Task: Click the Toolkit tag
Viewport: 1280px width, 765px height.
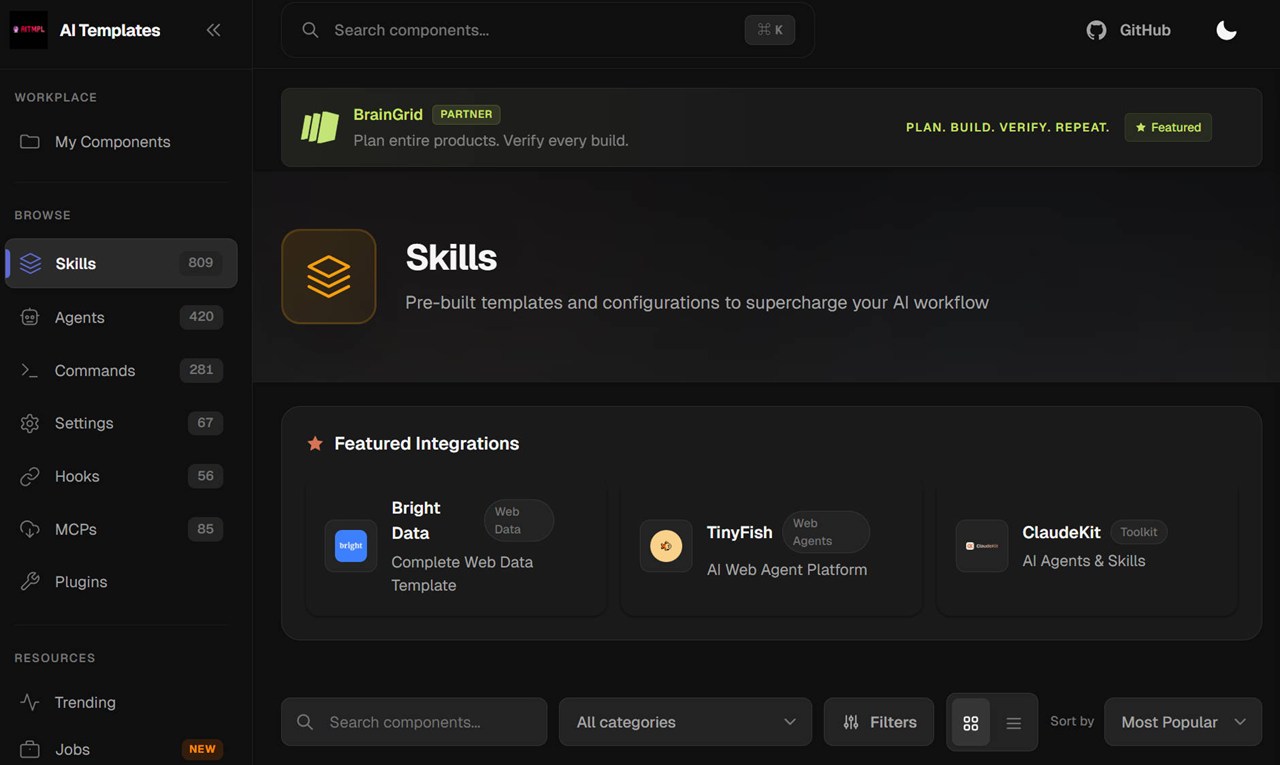Action: click(x=1139, y=532)
